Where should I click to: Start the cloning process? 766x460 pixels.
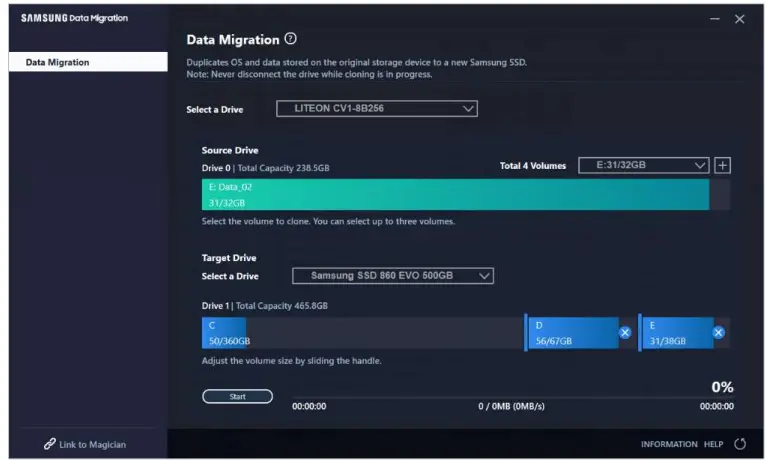(x=237, y=397)
